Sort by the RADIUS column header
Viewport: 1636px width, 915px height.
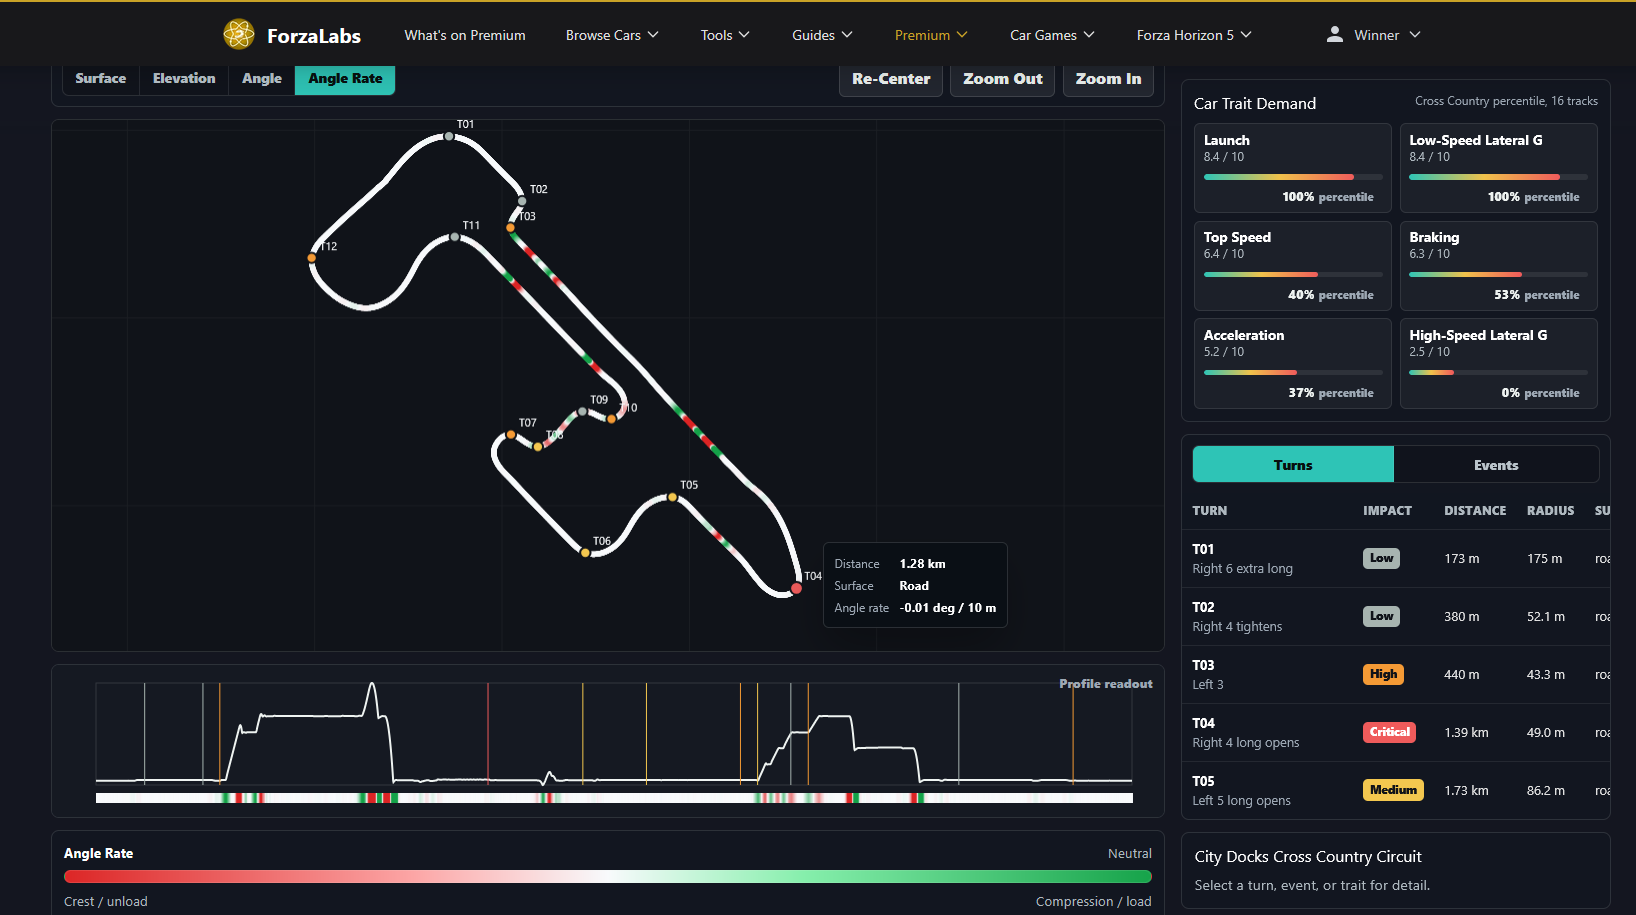click(1550, 511)
